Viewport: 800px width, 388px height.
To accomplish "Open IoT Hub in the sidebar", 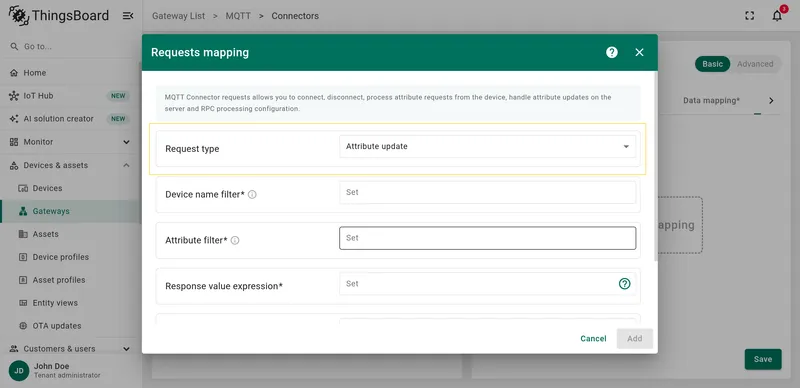I will (70, 96).
